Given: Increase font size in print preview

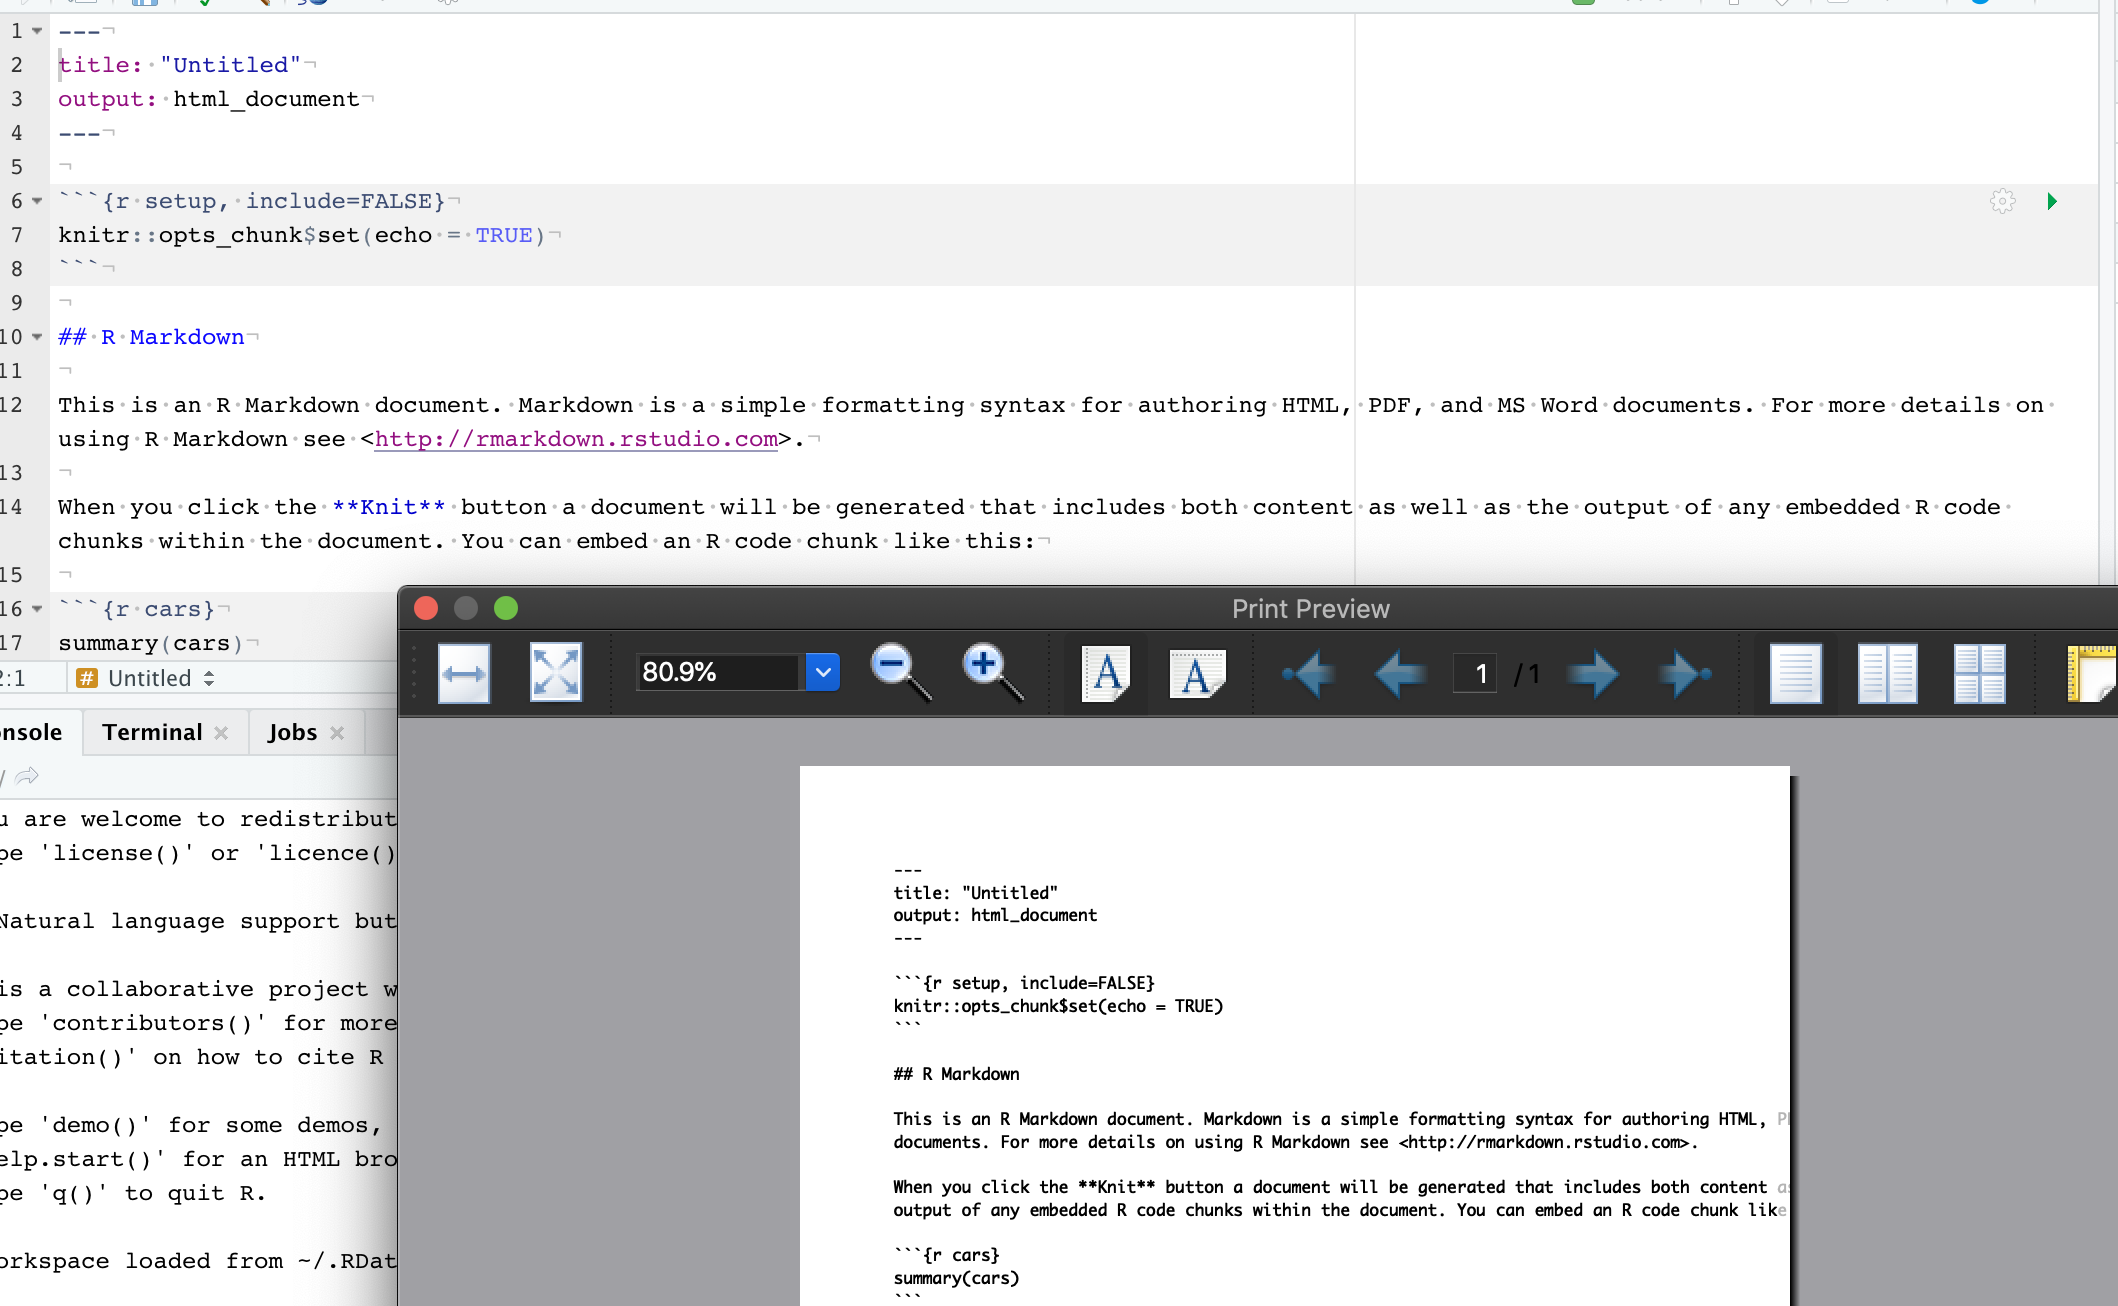Looking at the screenshot, I should click(1105, 673).
